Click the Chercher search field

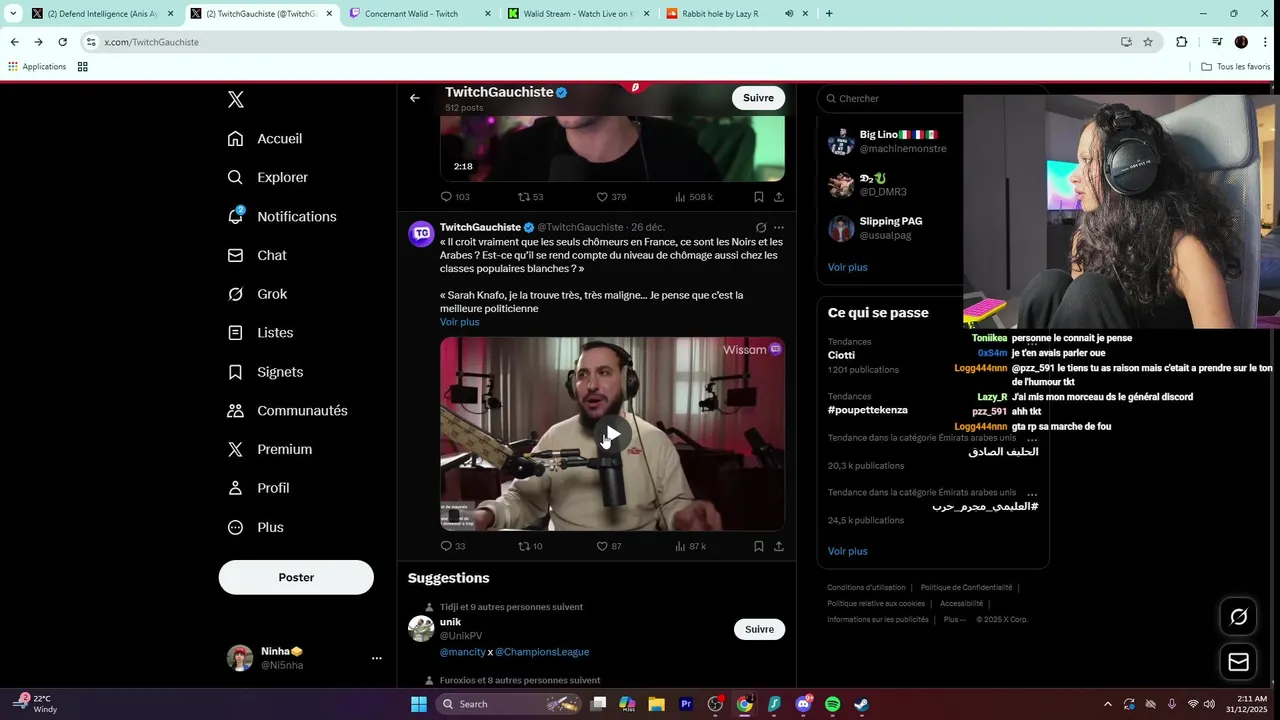click(x=888, y=98)
